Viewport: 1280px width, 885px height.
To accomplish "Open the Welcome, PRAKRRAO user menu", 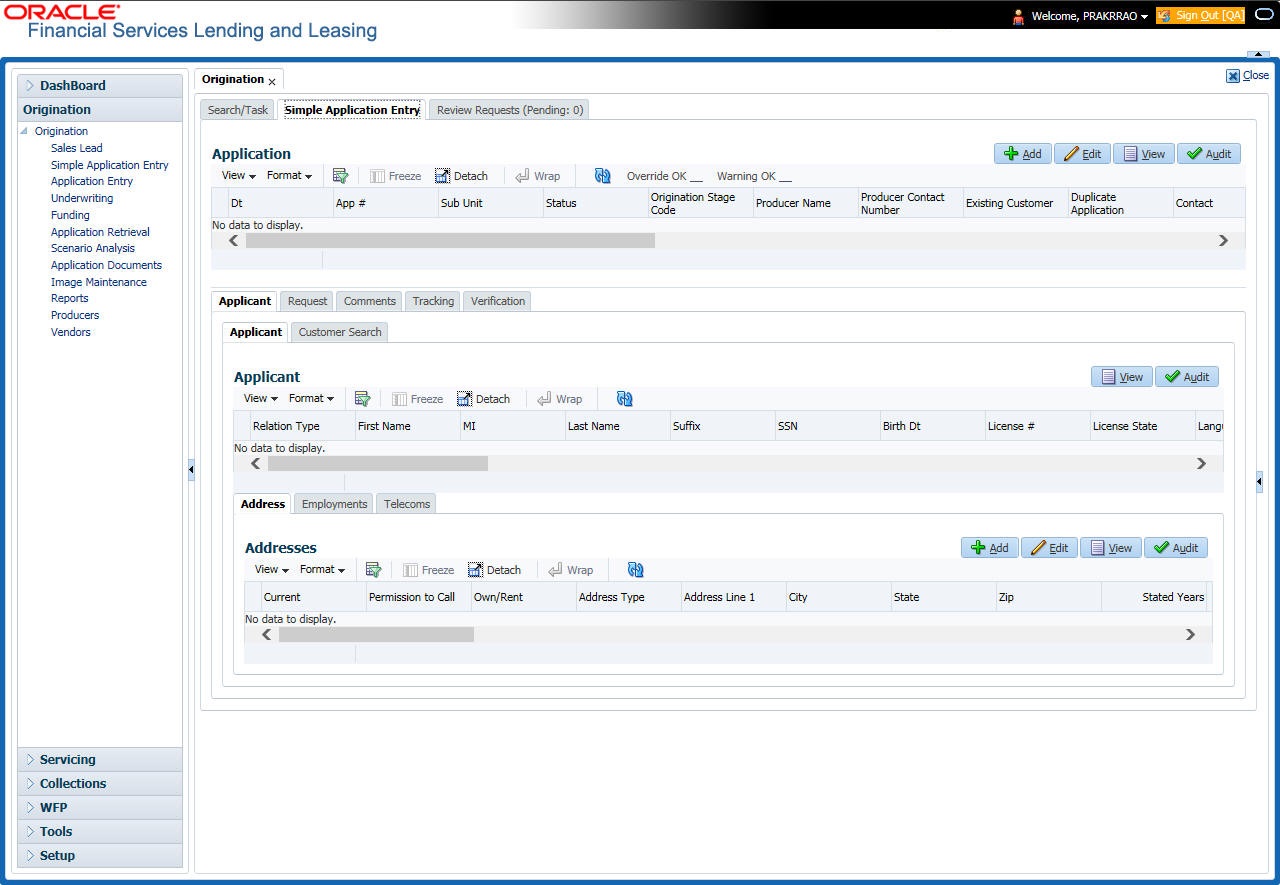I will [1090, 16].
